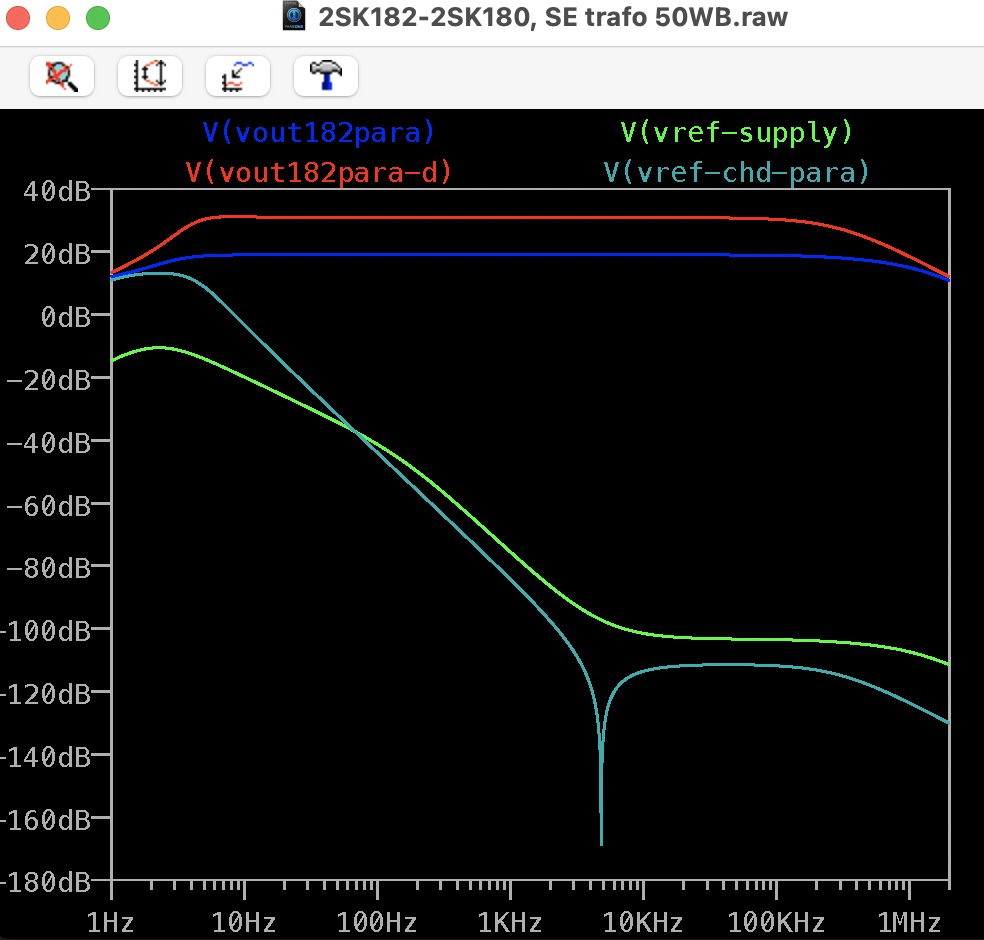Minimize the window with yellow button

coord(58,18)
